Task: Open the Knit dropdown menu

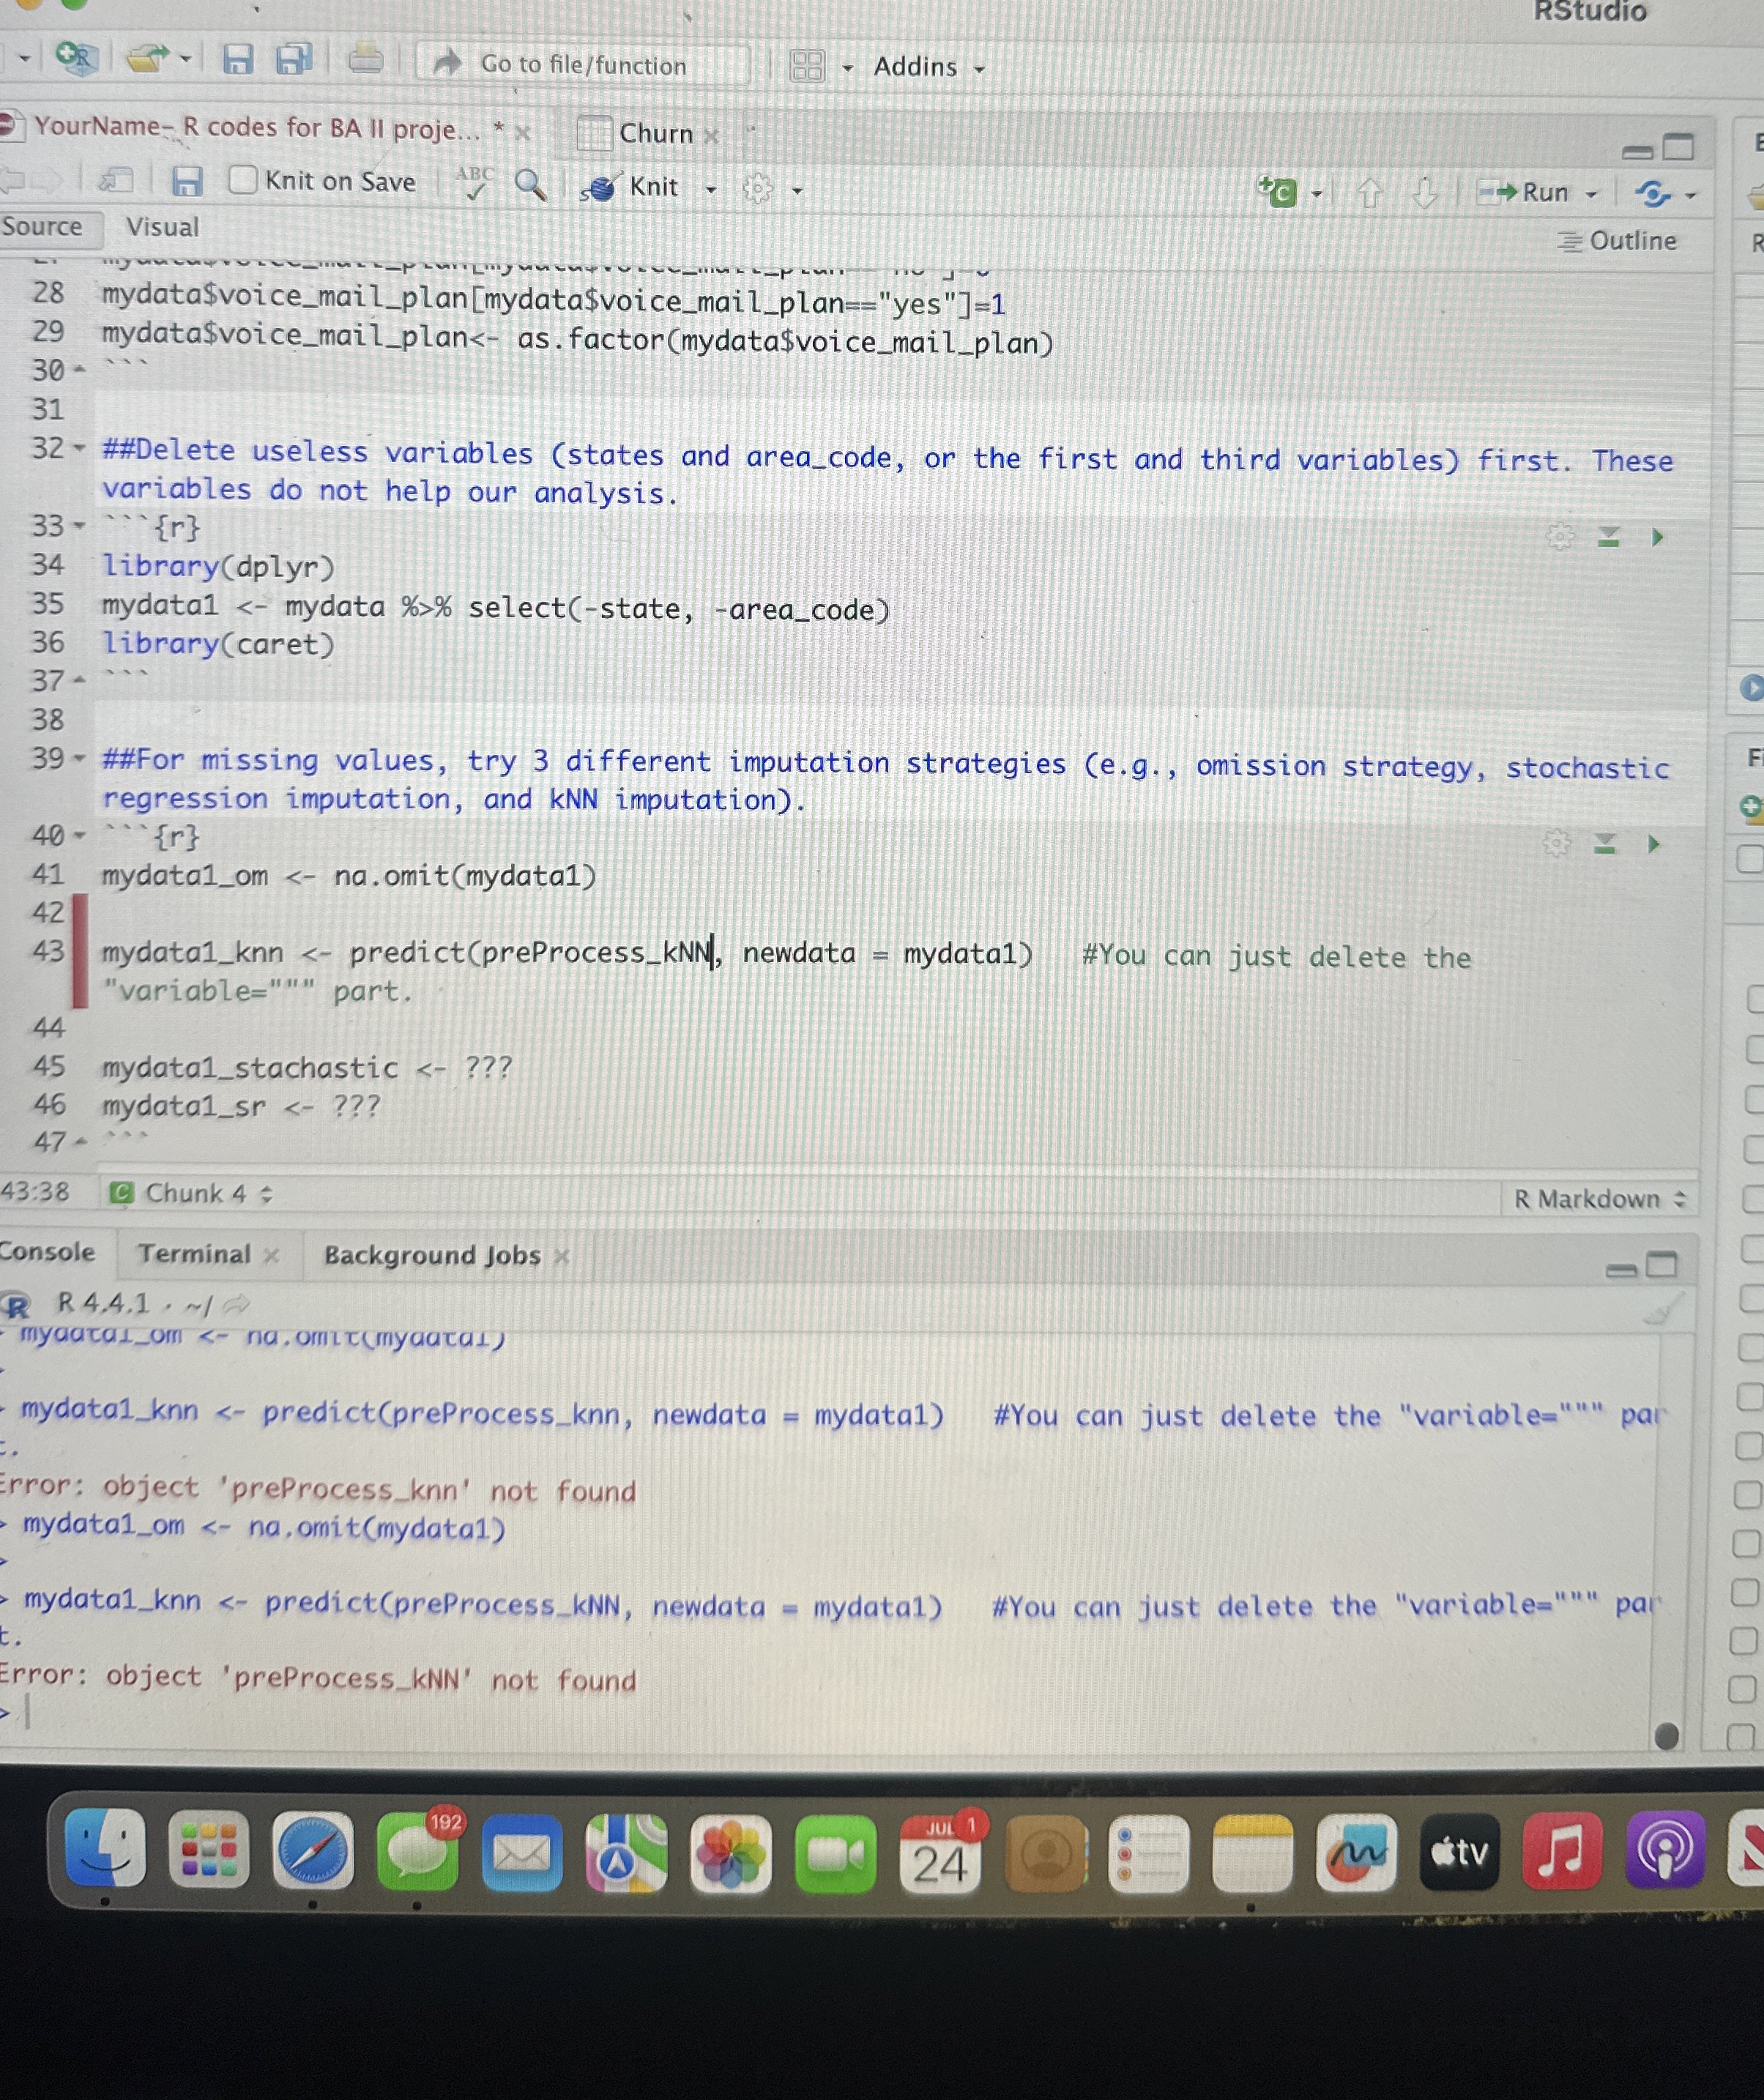Action: coord(710,188)
